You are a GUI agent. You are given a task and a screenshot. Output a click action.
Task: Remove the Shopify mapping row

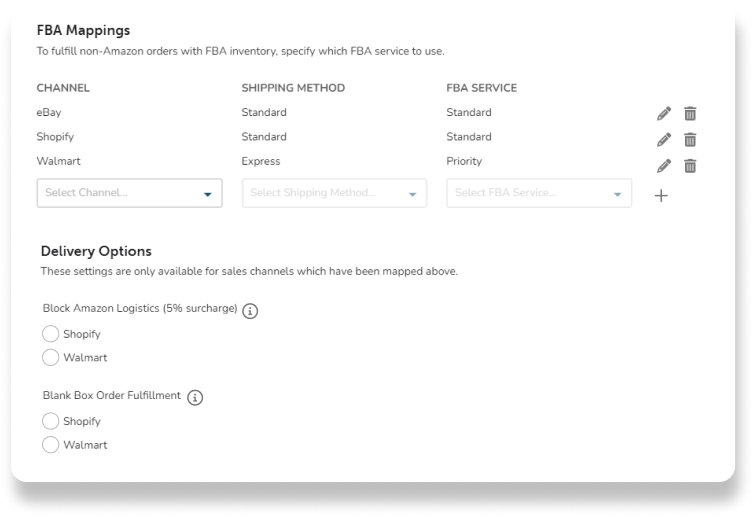(690, 140)
